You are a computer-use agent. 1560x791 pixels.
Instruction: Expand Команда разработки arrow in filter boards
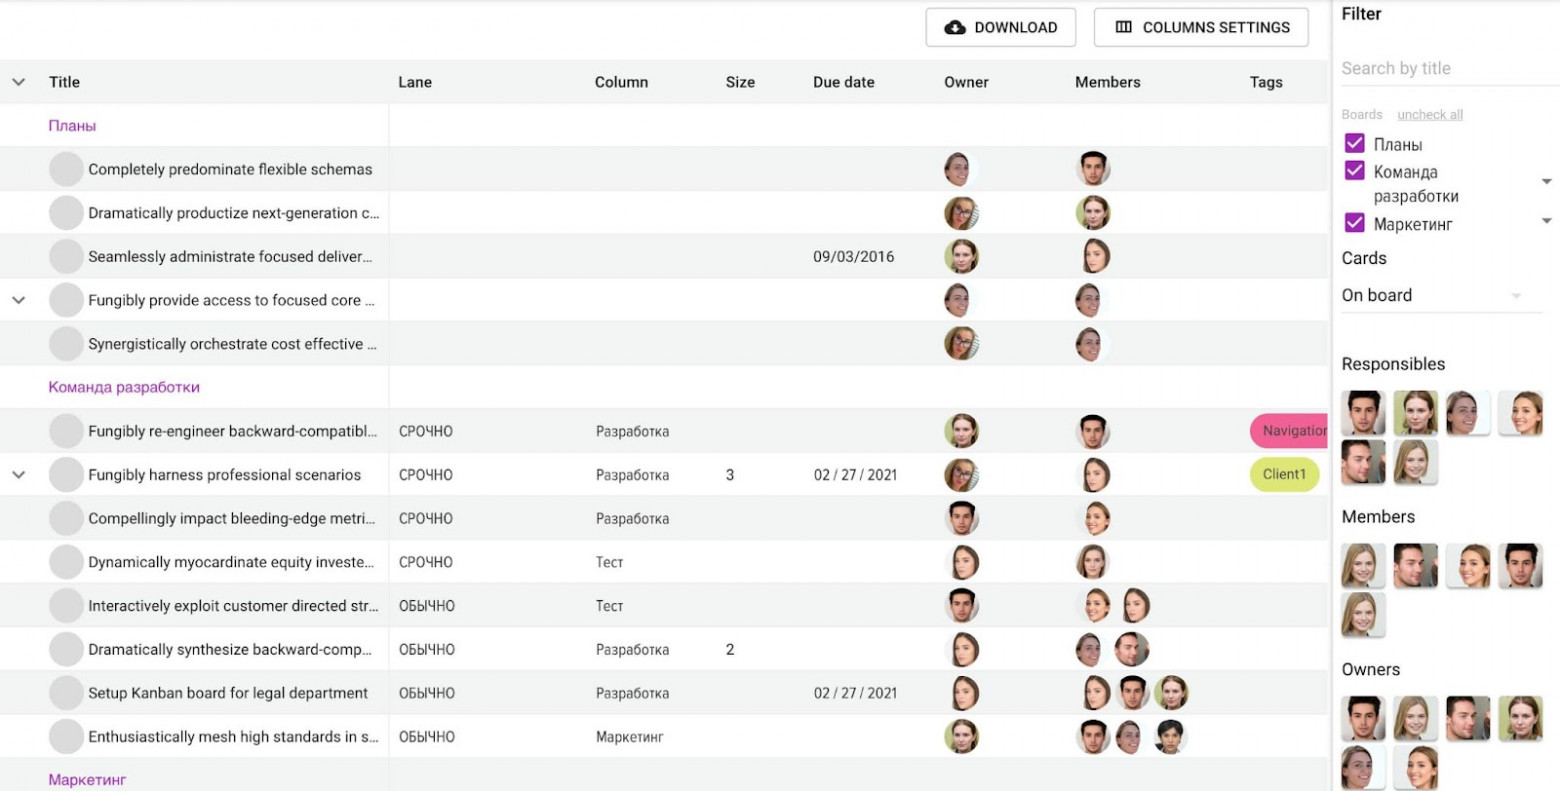(x=1546, y=182)
